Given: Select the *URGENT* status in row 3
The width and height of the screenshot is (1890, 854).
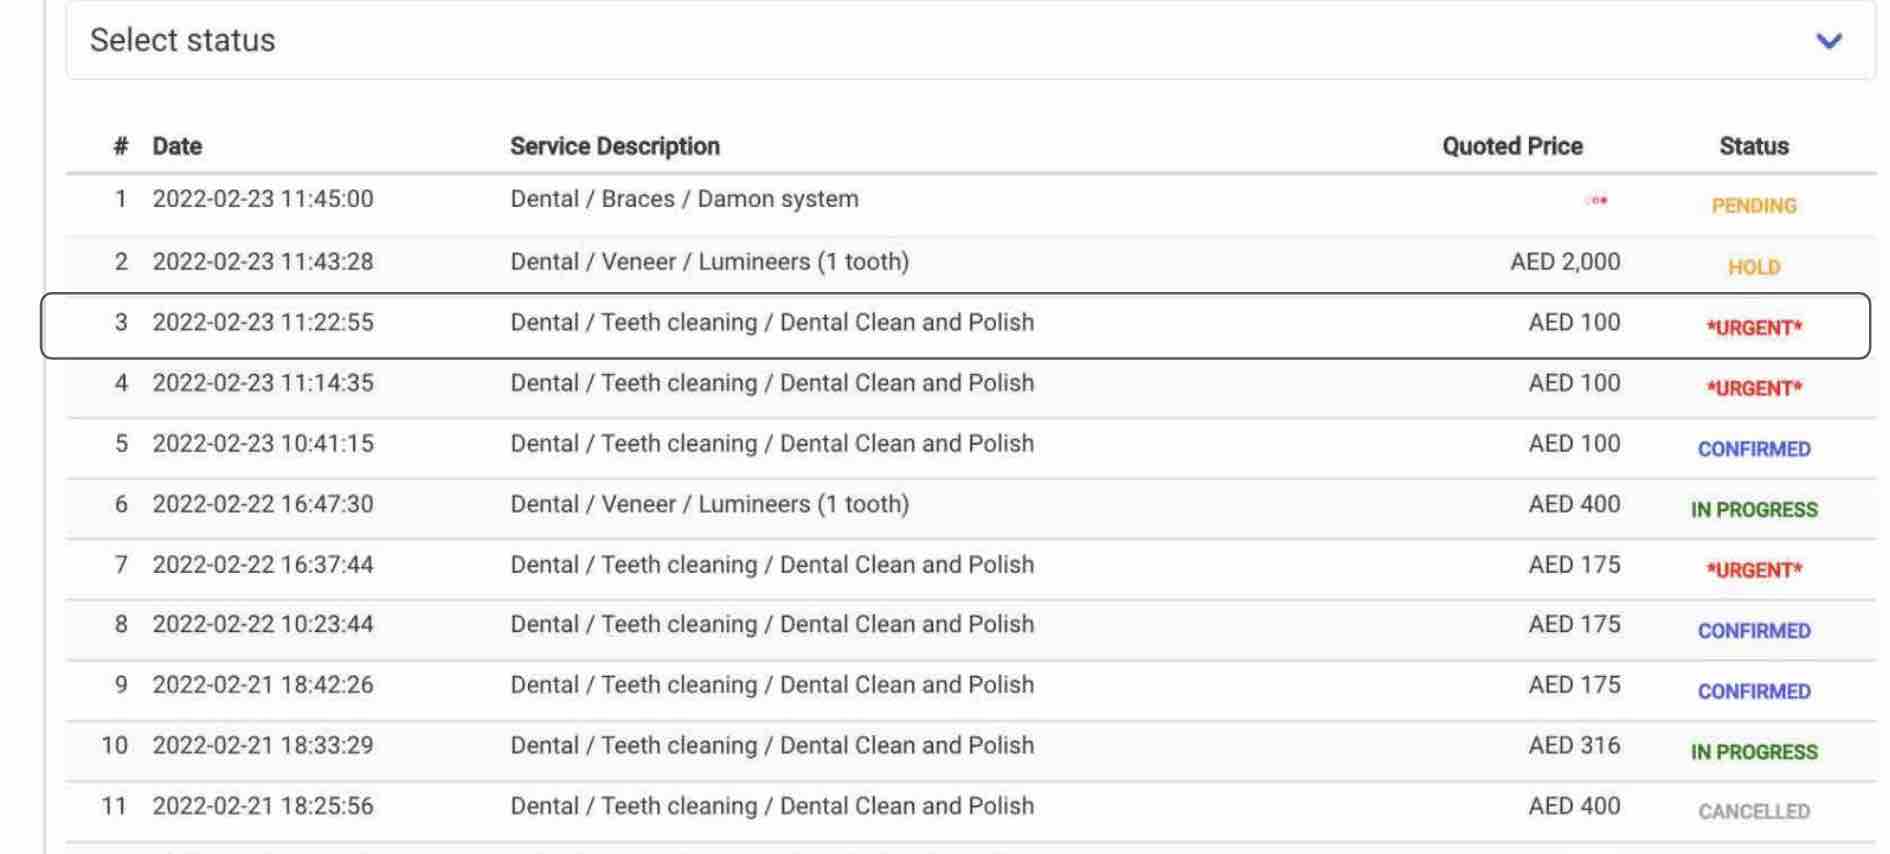Looking at the screenshot, I should coord(1754,328).
